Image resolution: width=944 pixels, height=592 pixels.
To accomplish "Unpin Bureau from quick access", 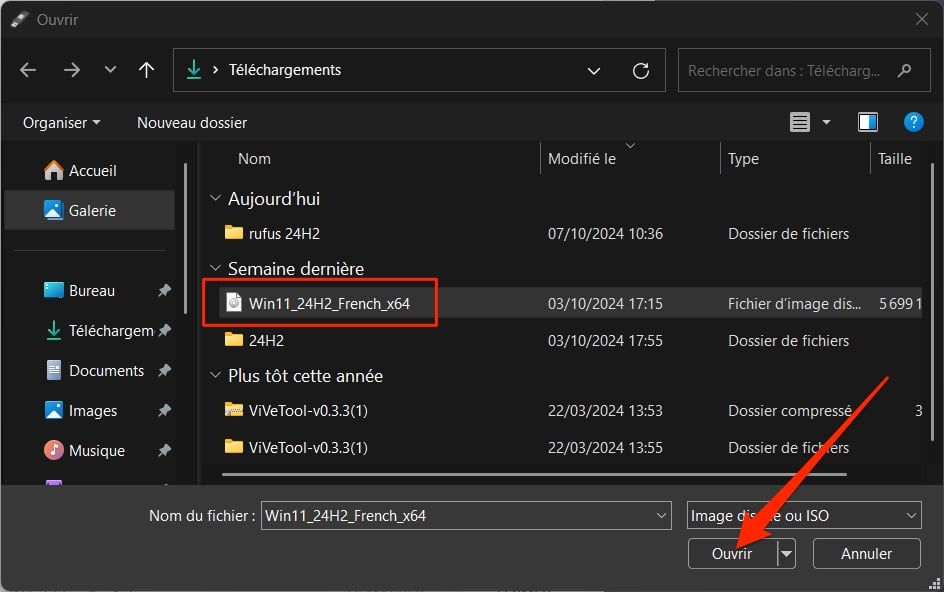I will coord(164,291).
